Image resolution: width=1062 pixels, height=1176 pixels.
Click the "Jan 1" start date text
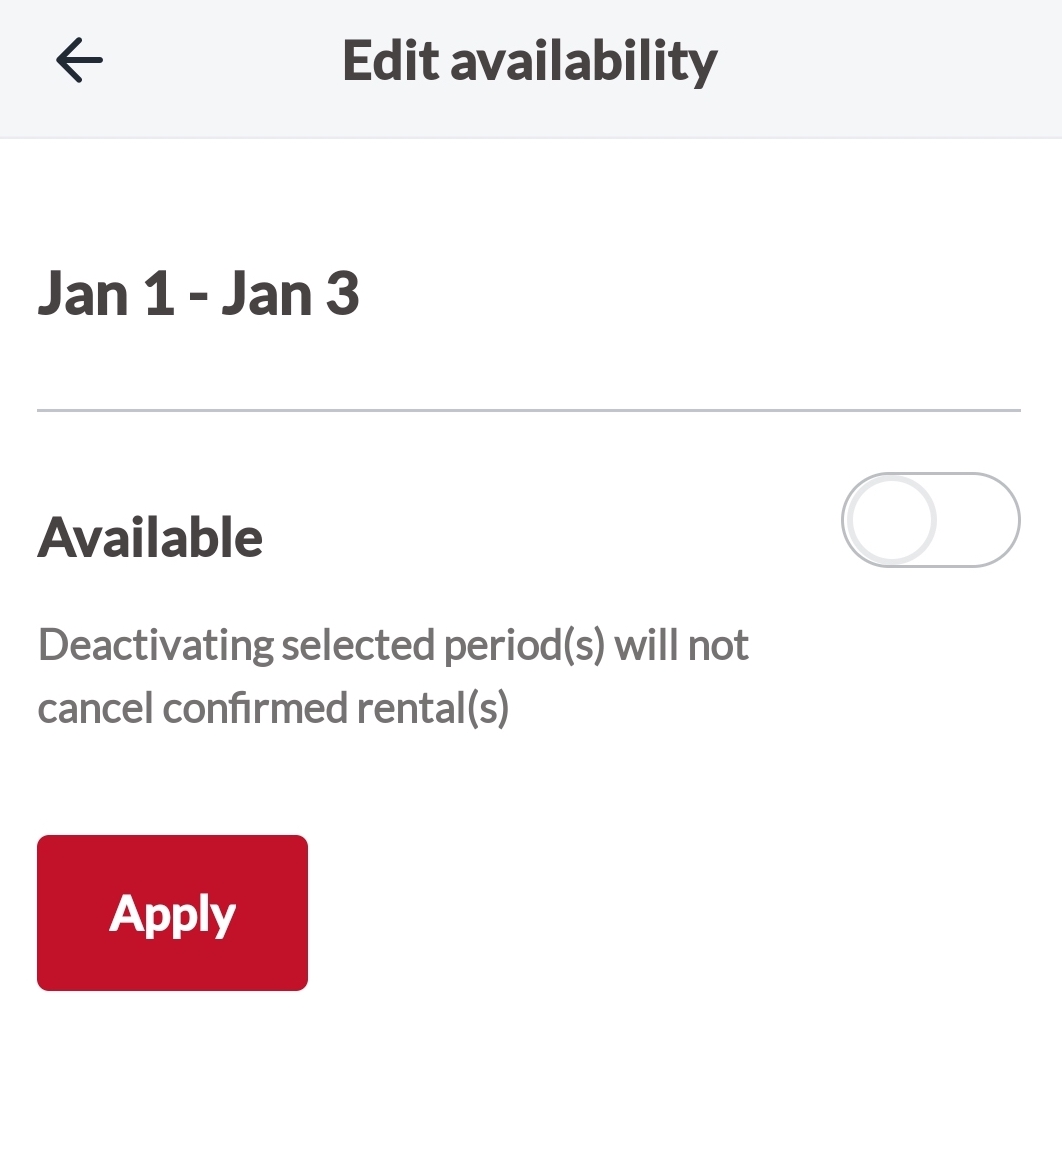coord(106,294)
